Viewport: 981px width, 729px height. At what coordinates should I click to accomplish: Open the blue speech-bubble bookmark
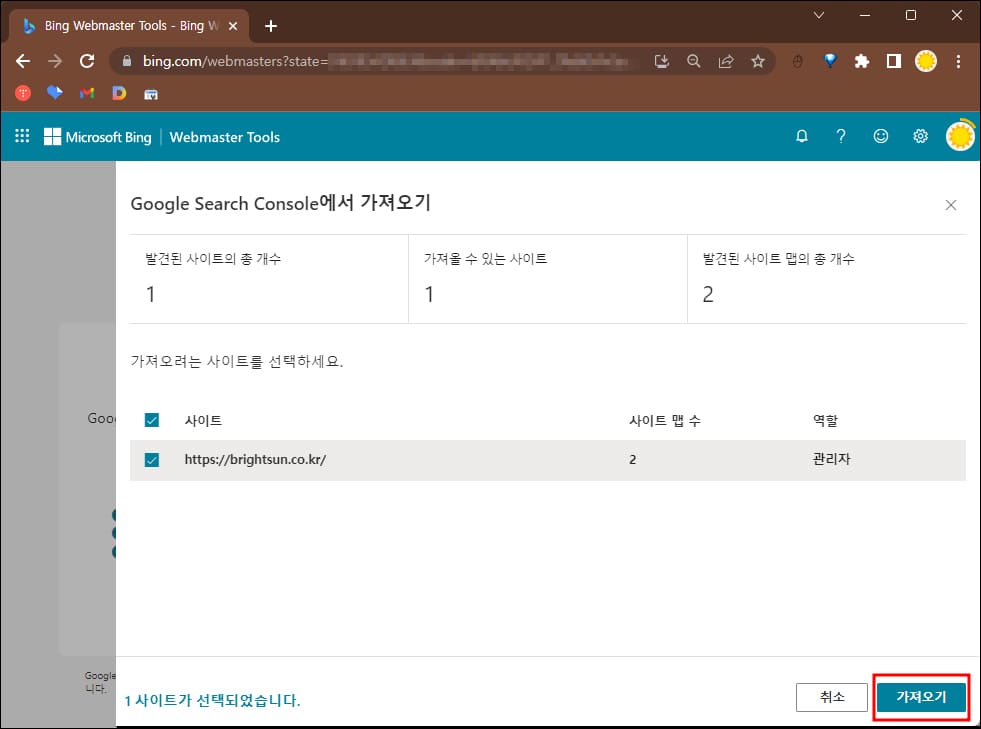tap(55, 93)
